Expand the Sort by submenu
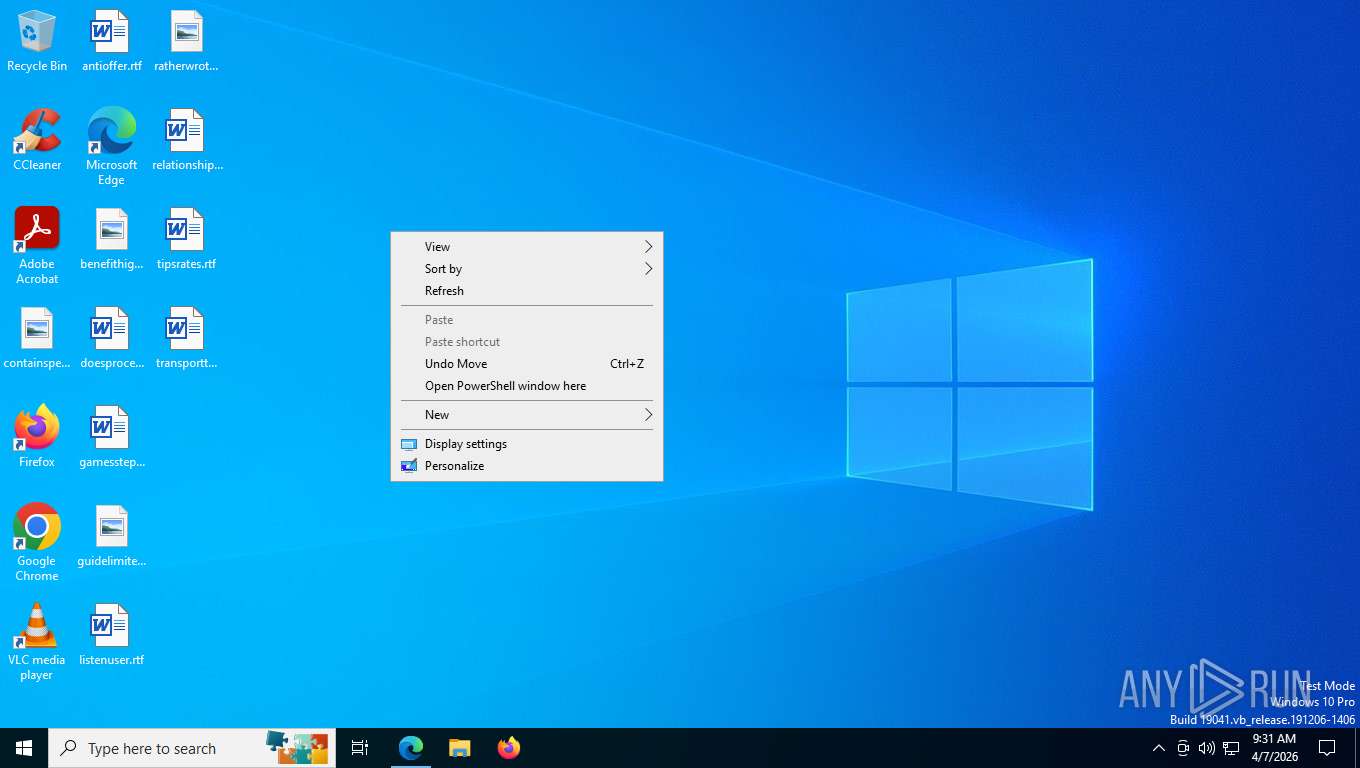 (x=526, y=269)
